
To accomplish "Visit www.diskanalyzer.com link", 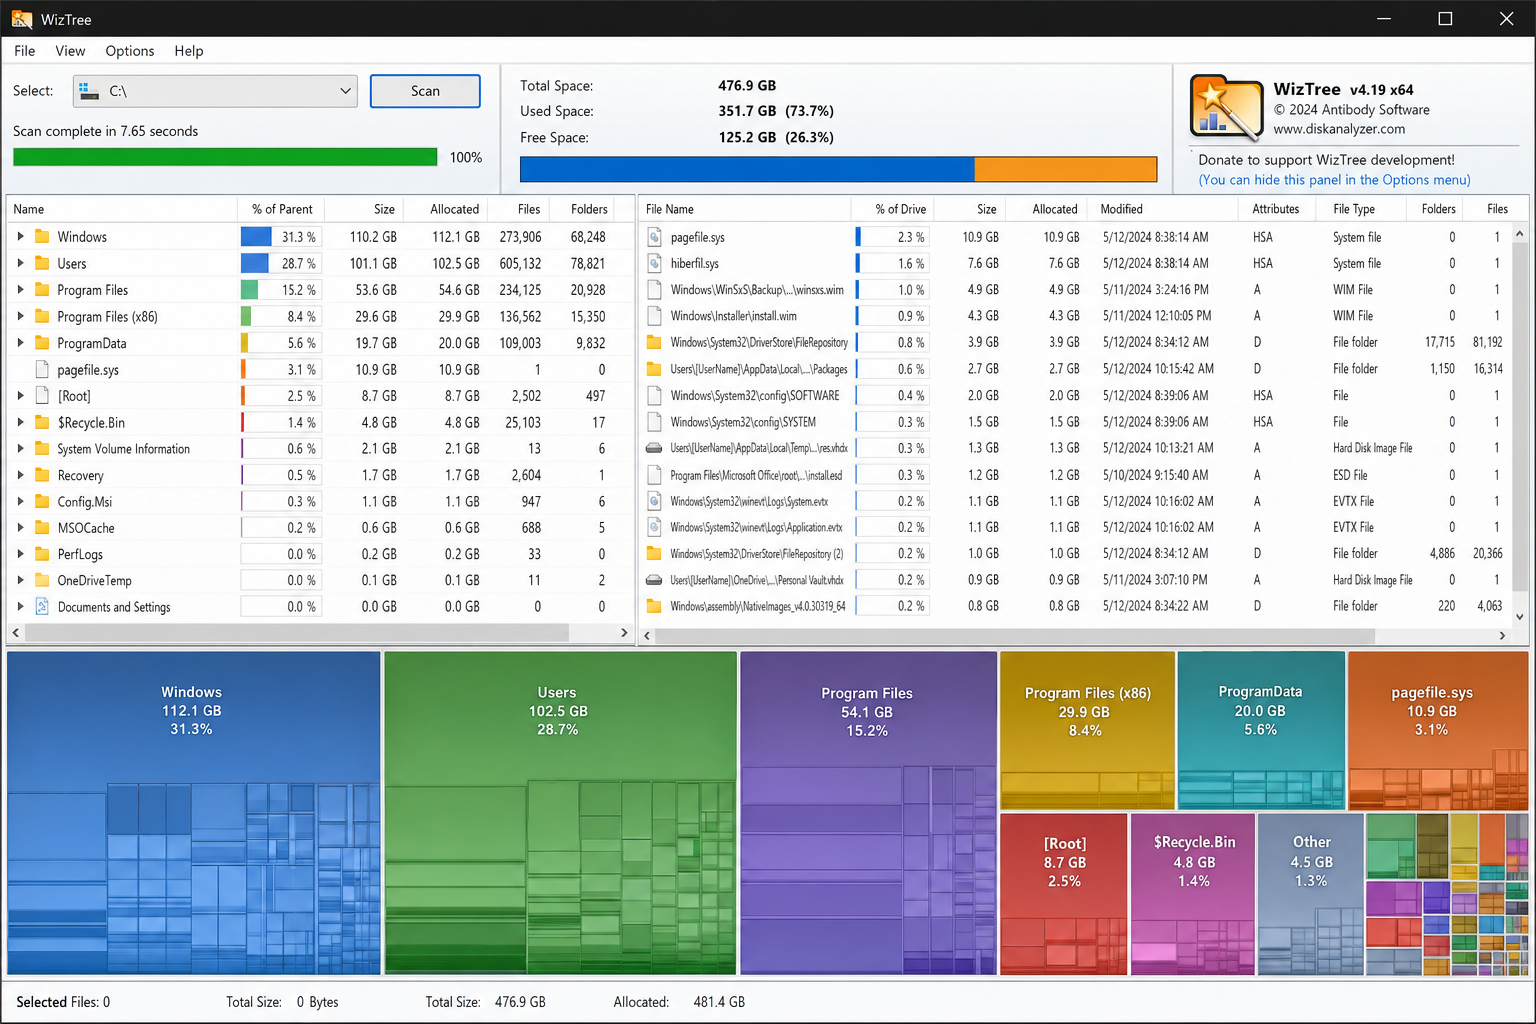I will (1339, 129).
